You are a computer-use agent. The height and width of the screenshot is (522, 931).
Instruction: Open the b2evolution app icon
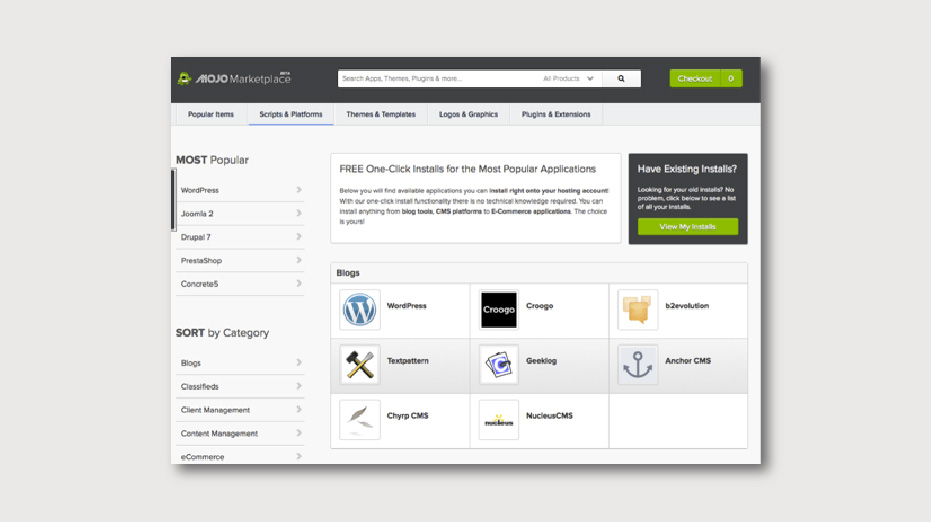pyautogui.click(x=638, y=310)
